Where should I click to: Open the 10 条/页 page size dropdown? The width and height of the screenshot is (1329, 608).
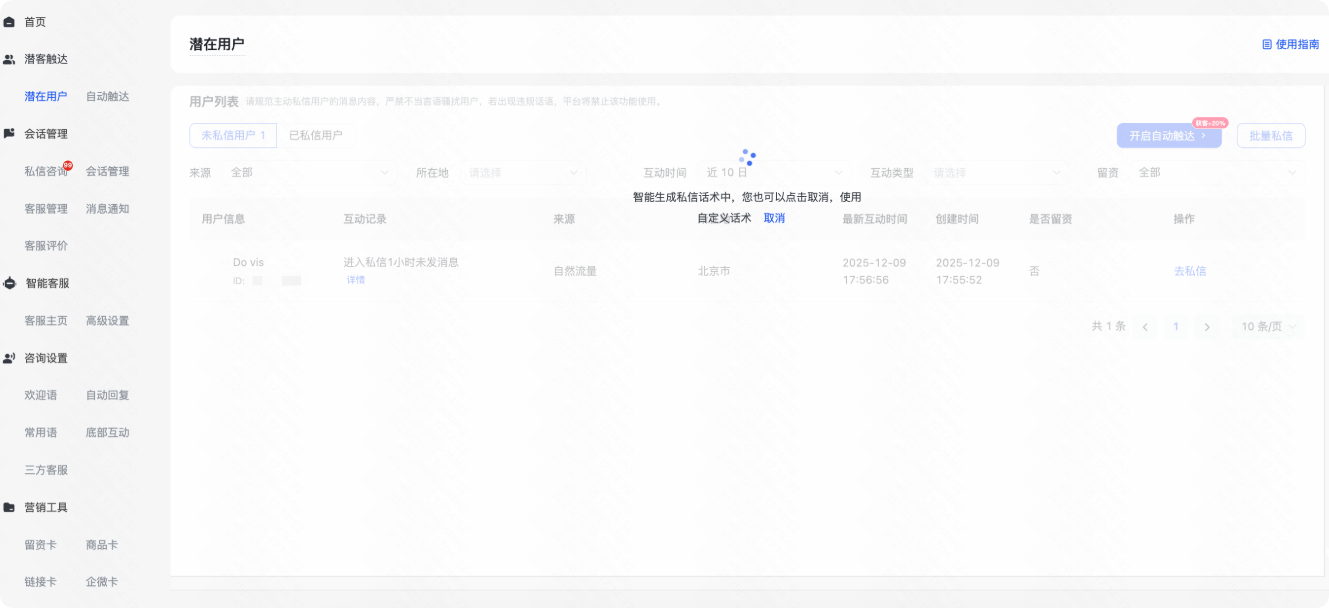[1268, 327]
